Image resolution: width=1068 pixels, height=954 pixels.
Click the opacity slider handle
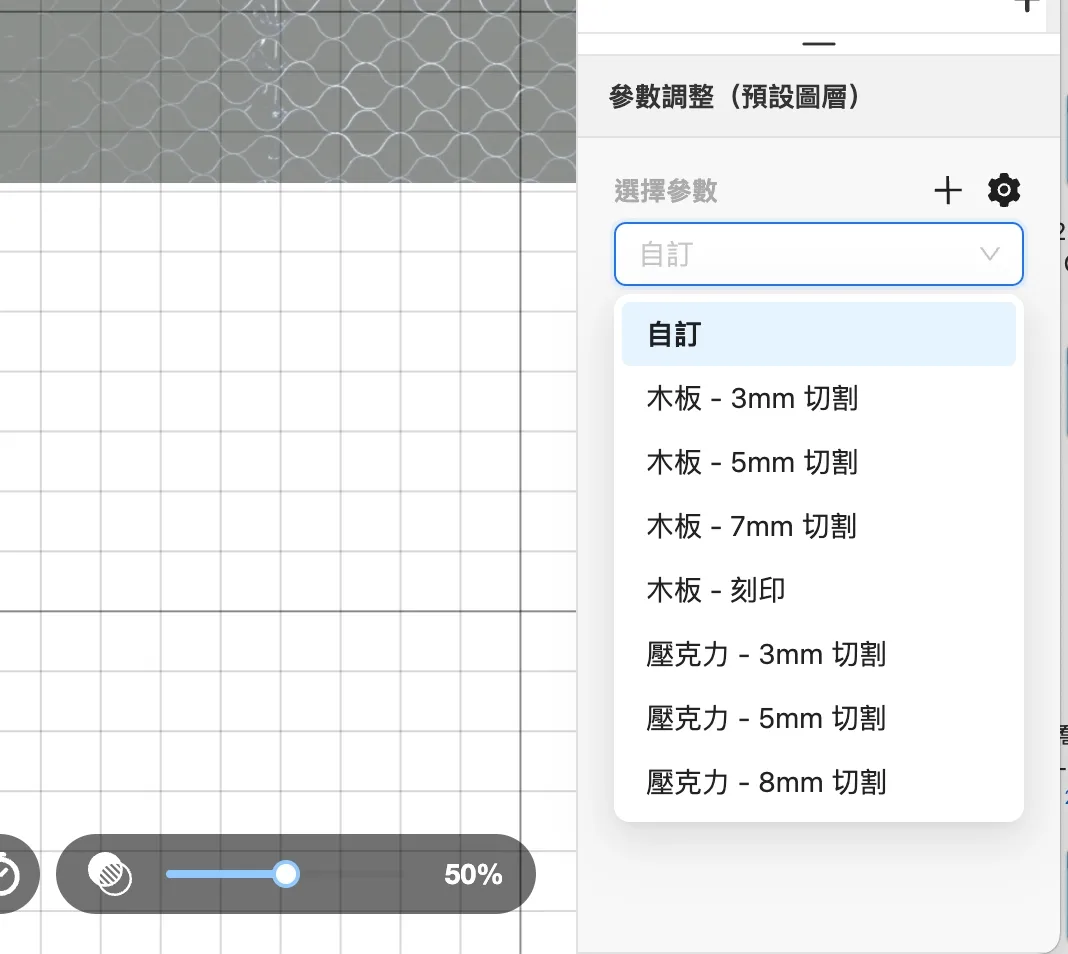click(286, 874)
